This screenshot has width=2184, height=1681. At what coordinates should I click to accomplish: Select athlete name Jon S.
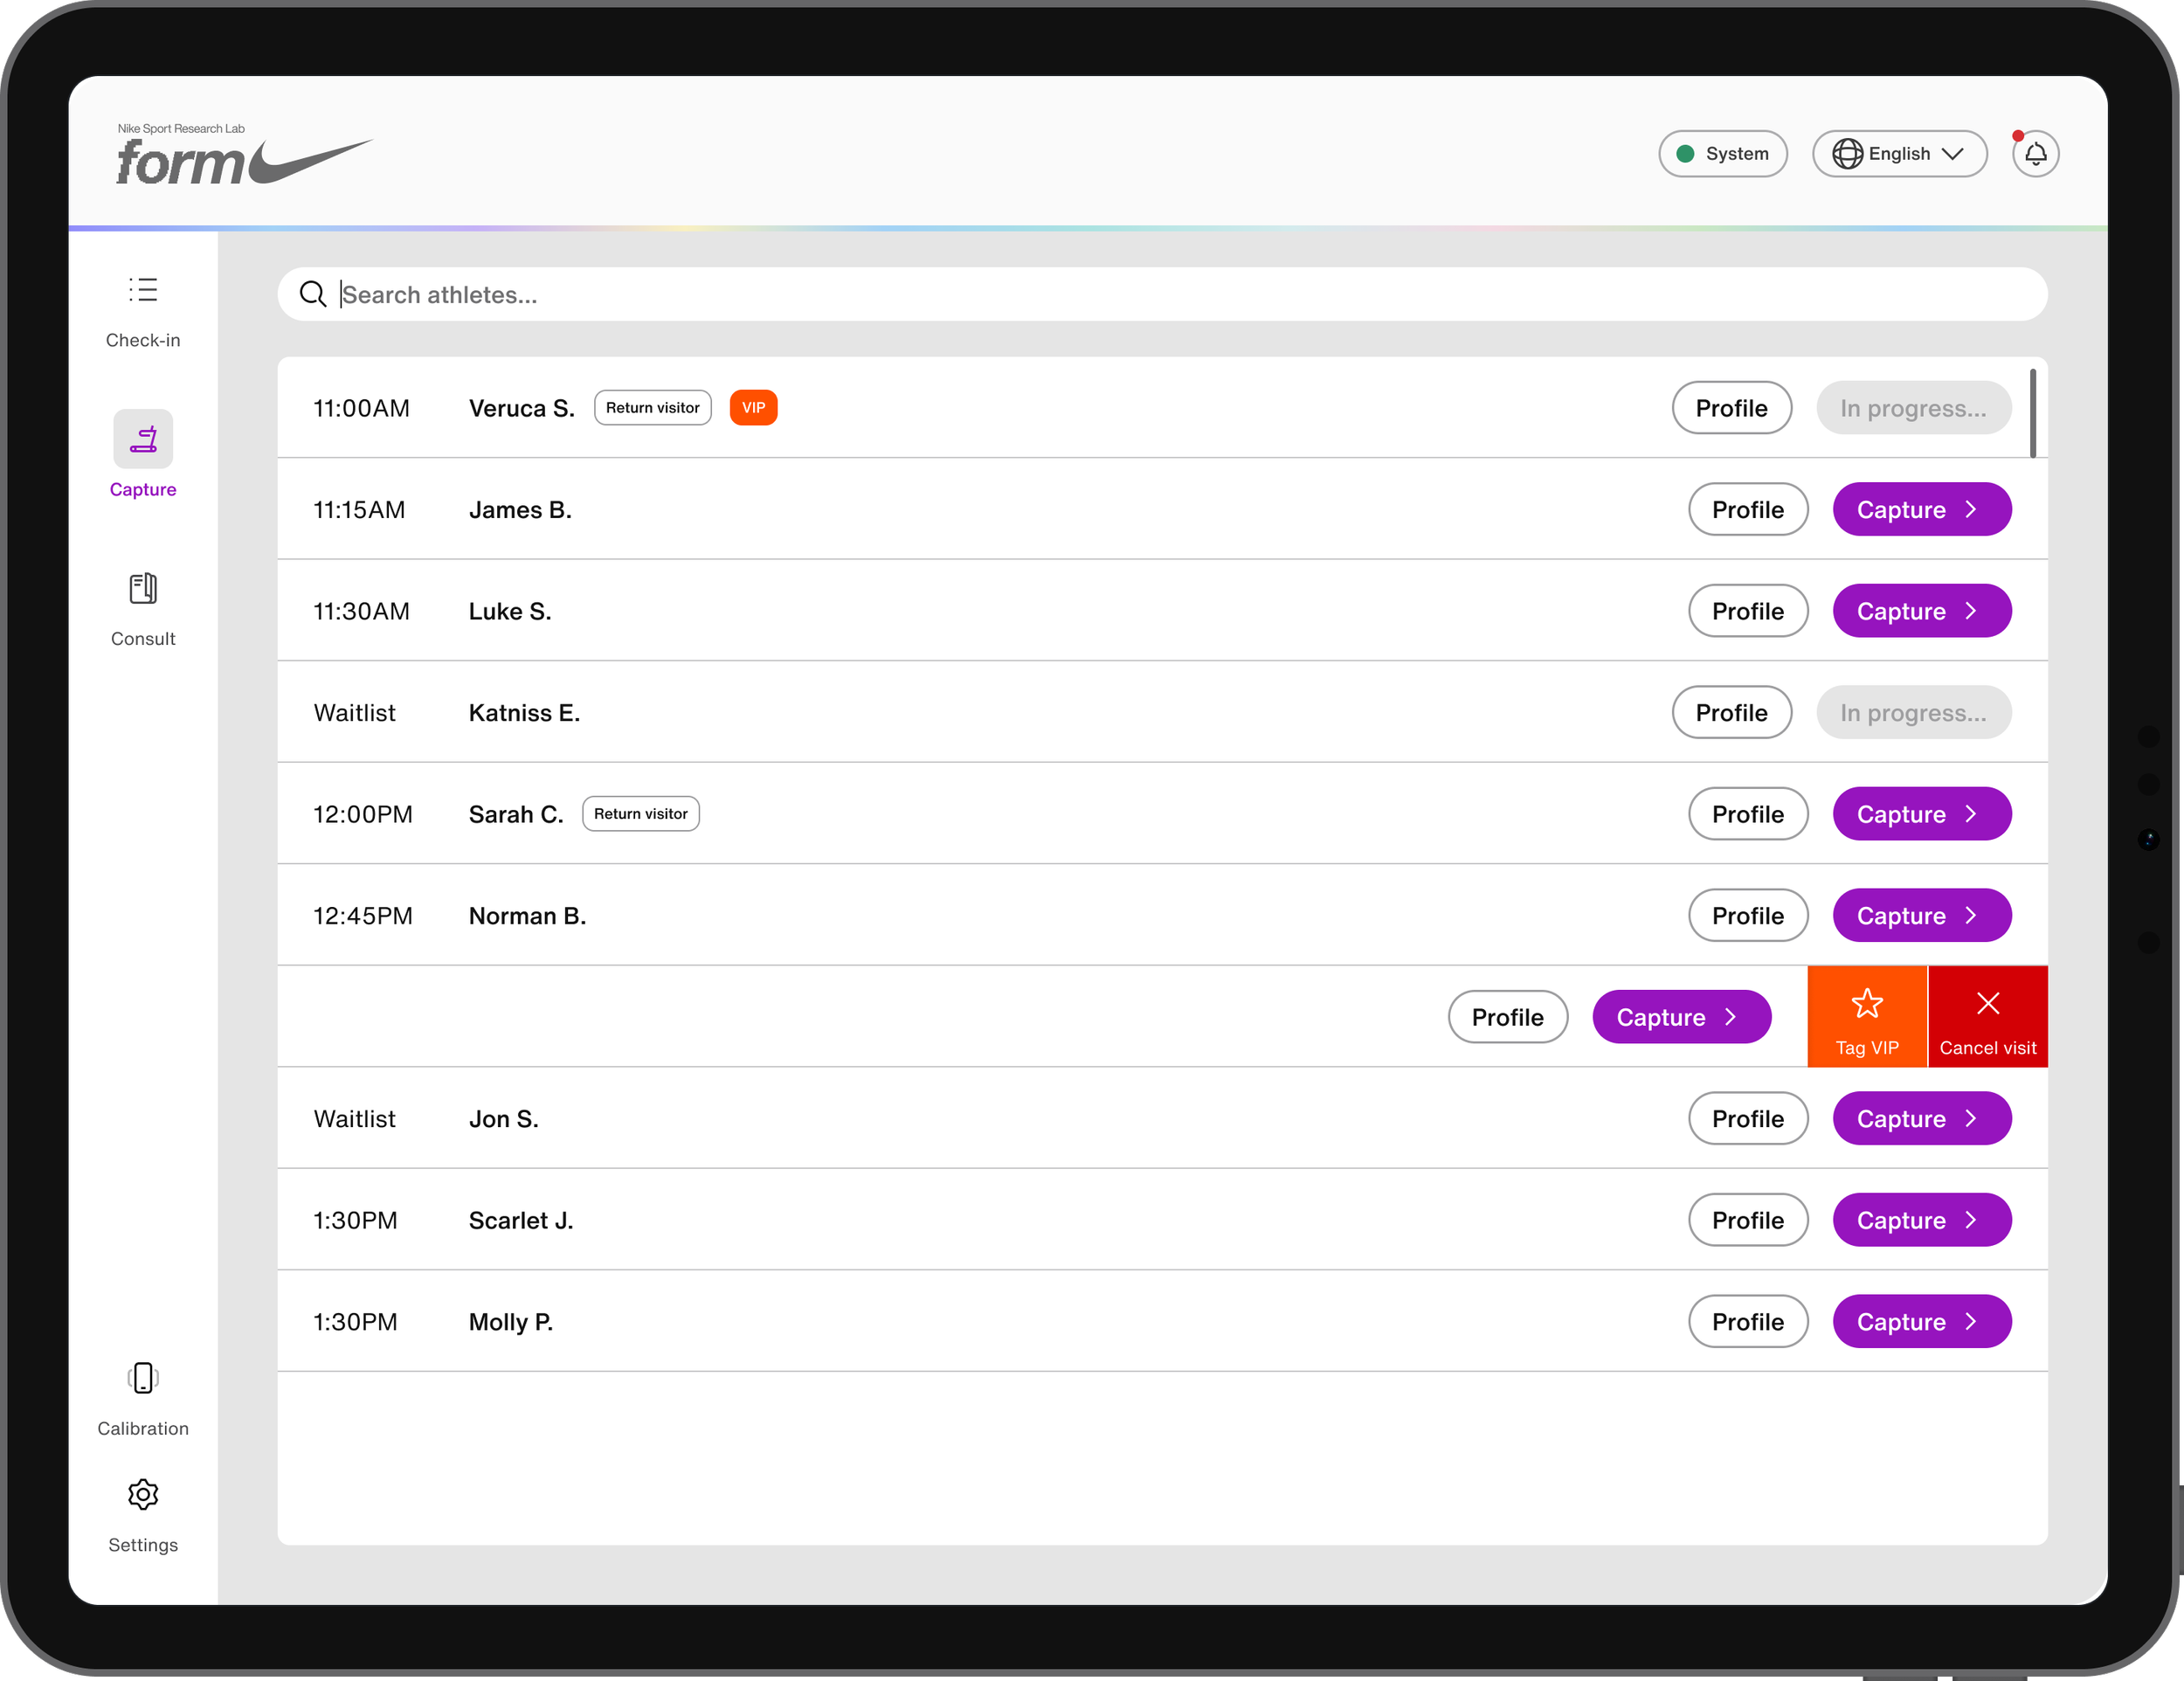[503, 1119]
